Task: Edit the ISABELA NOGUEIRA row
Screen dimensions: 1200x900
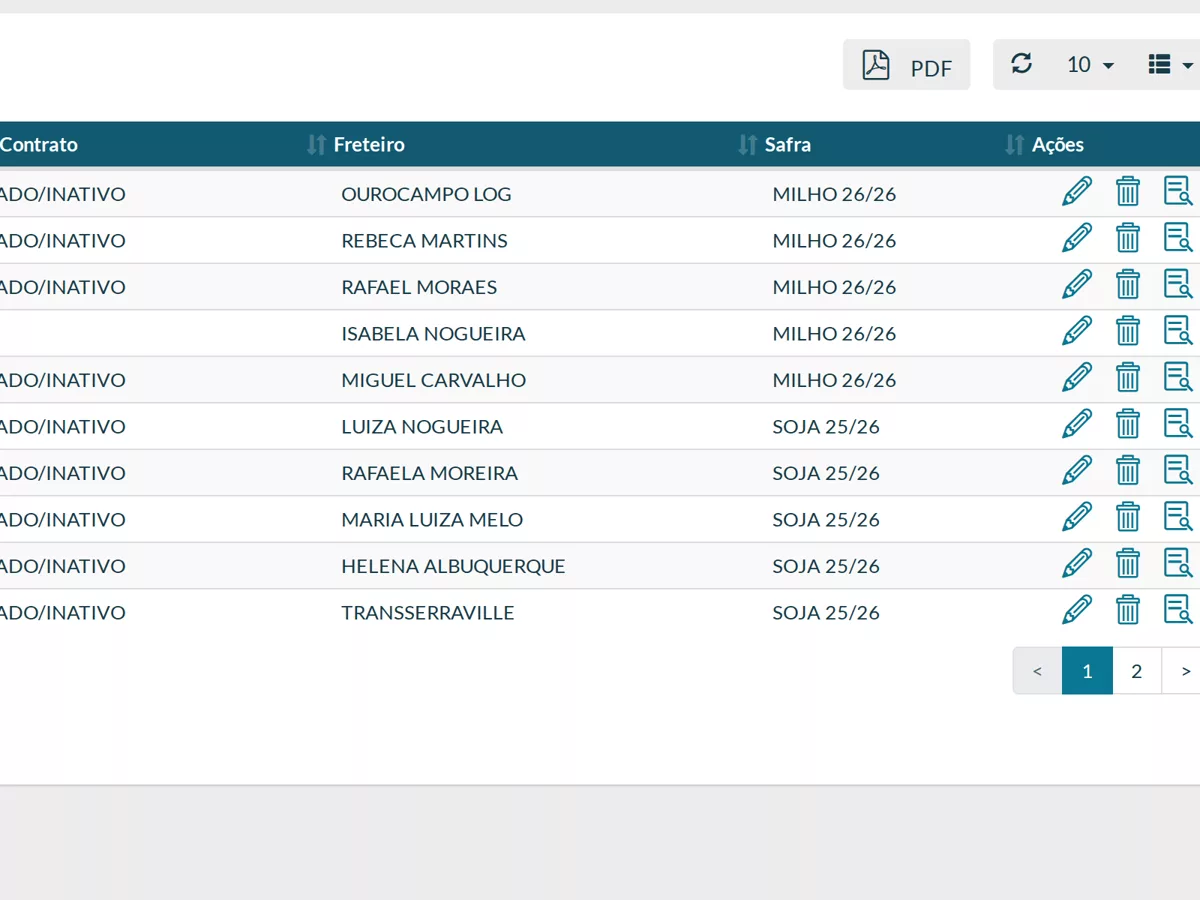Action: (1077, 331)
